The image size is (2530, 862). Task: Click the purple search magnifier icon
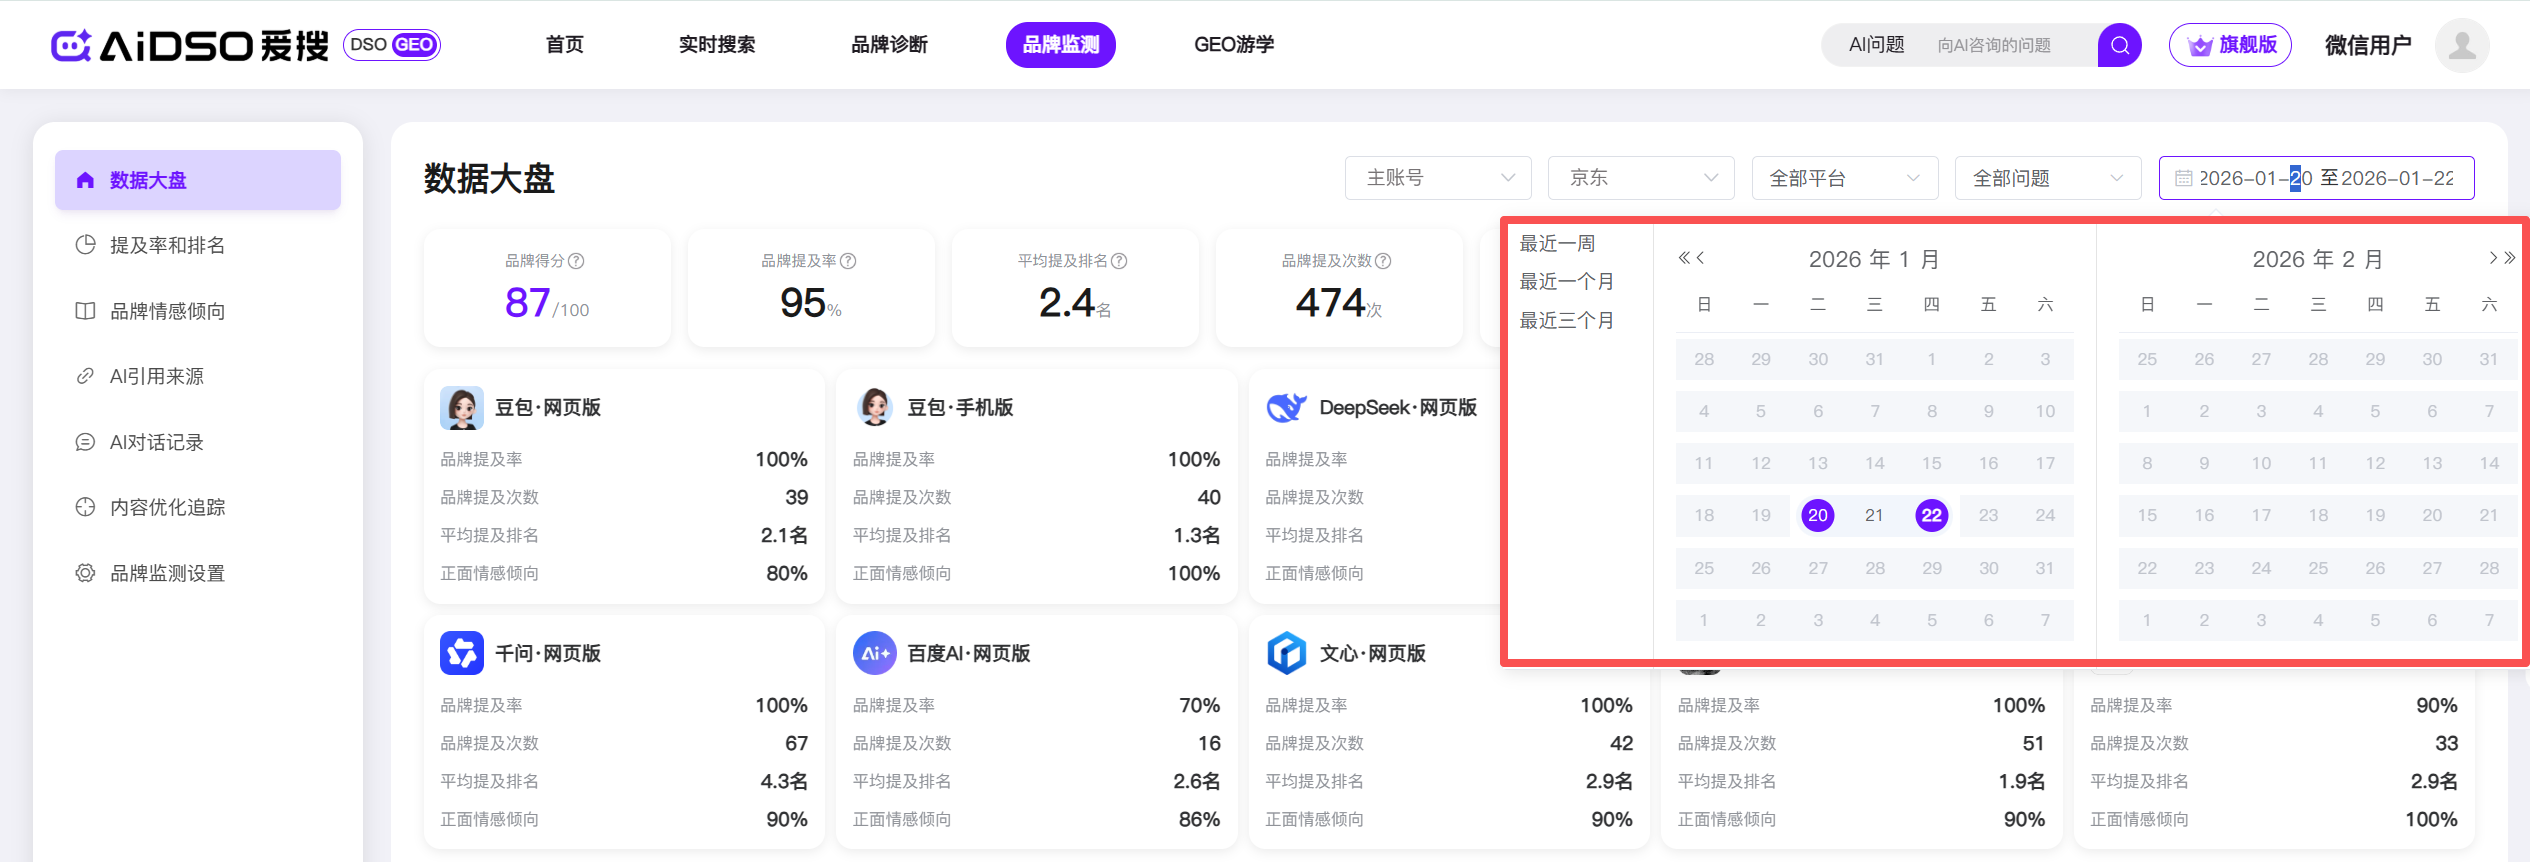coord(2118,45)
